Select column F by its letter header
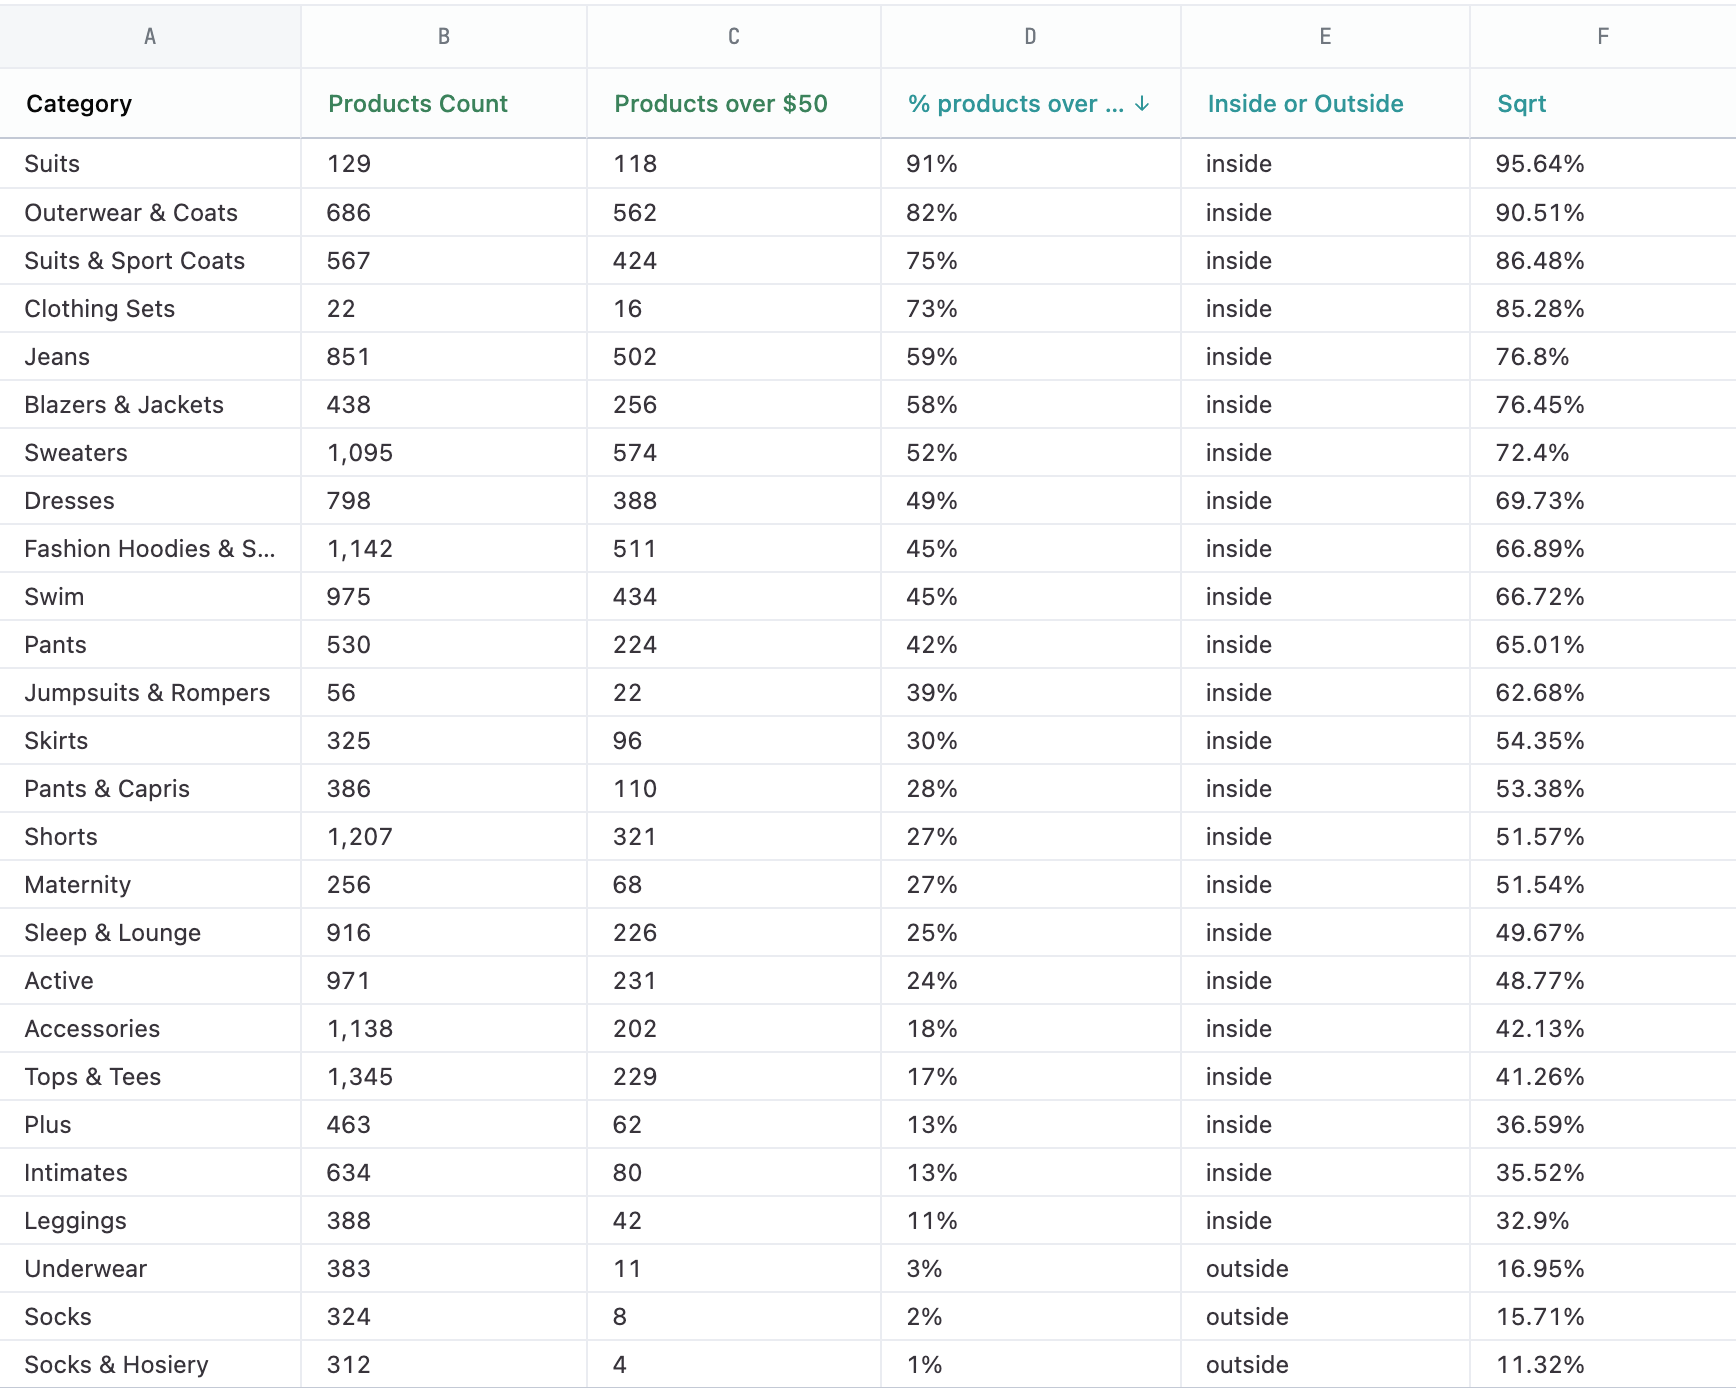1736x1388 pixels. coord(1602,37)
